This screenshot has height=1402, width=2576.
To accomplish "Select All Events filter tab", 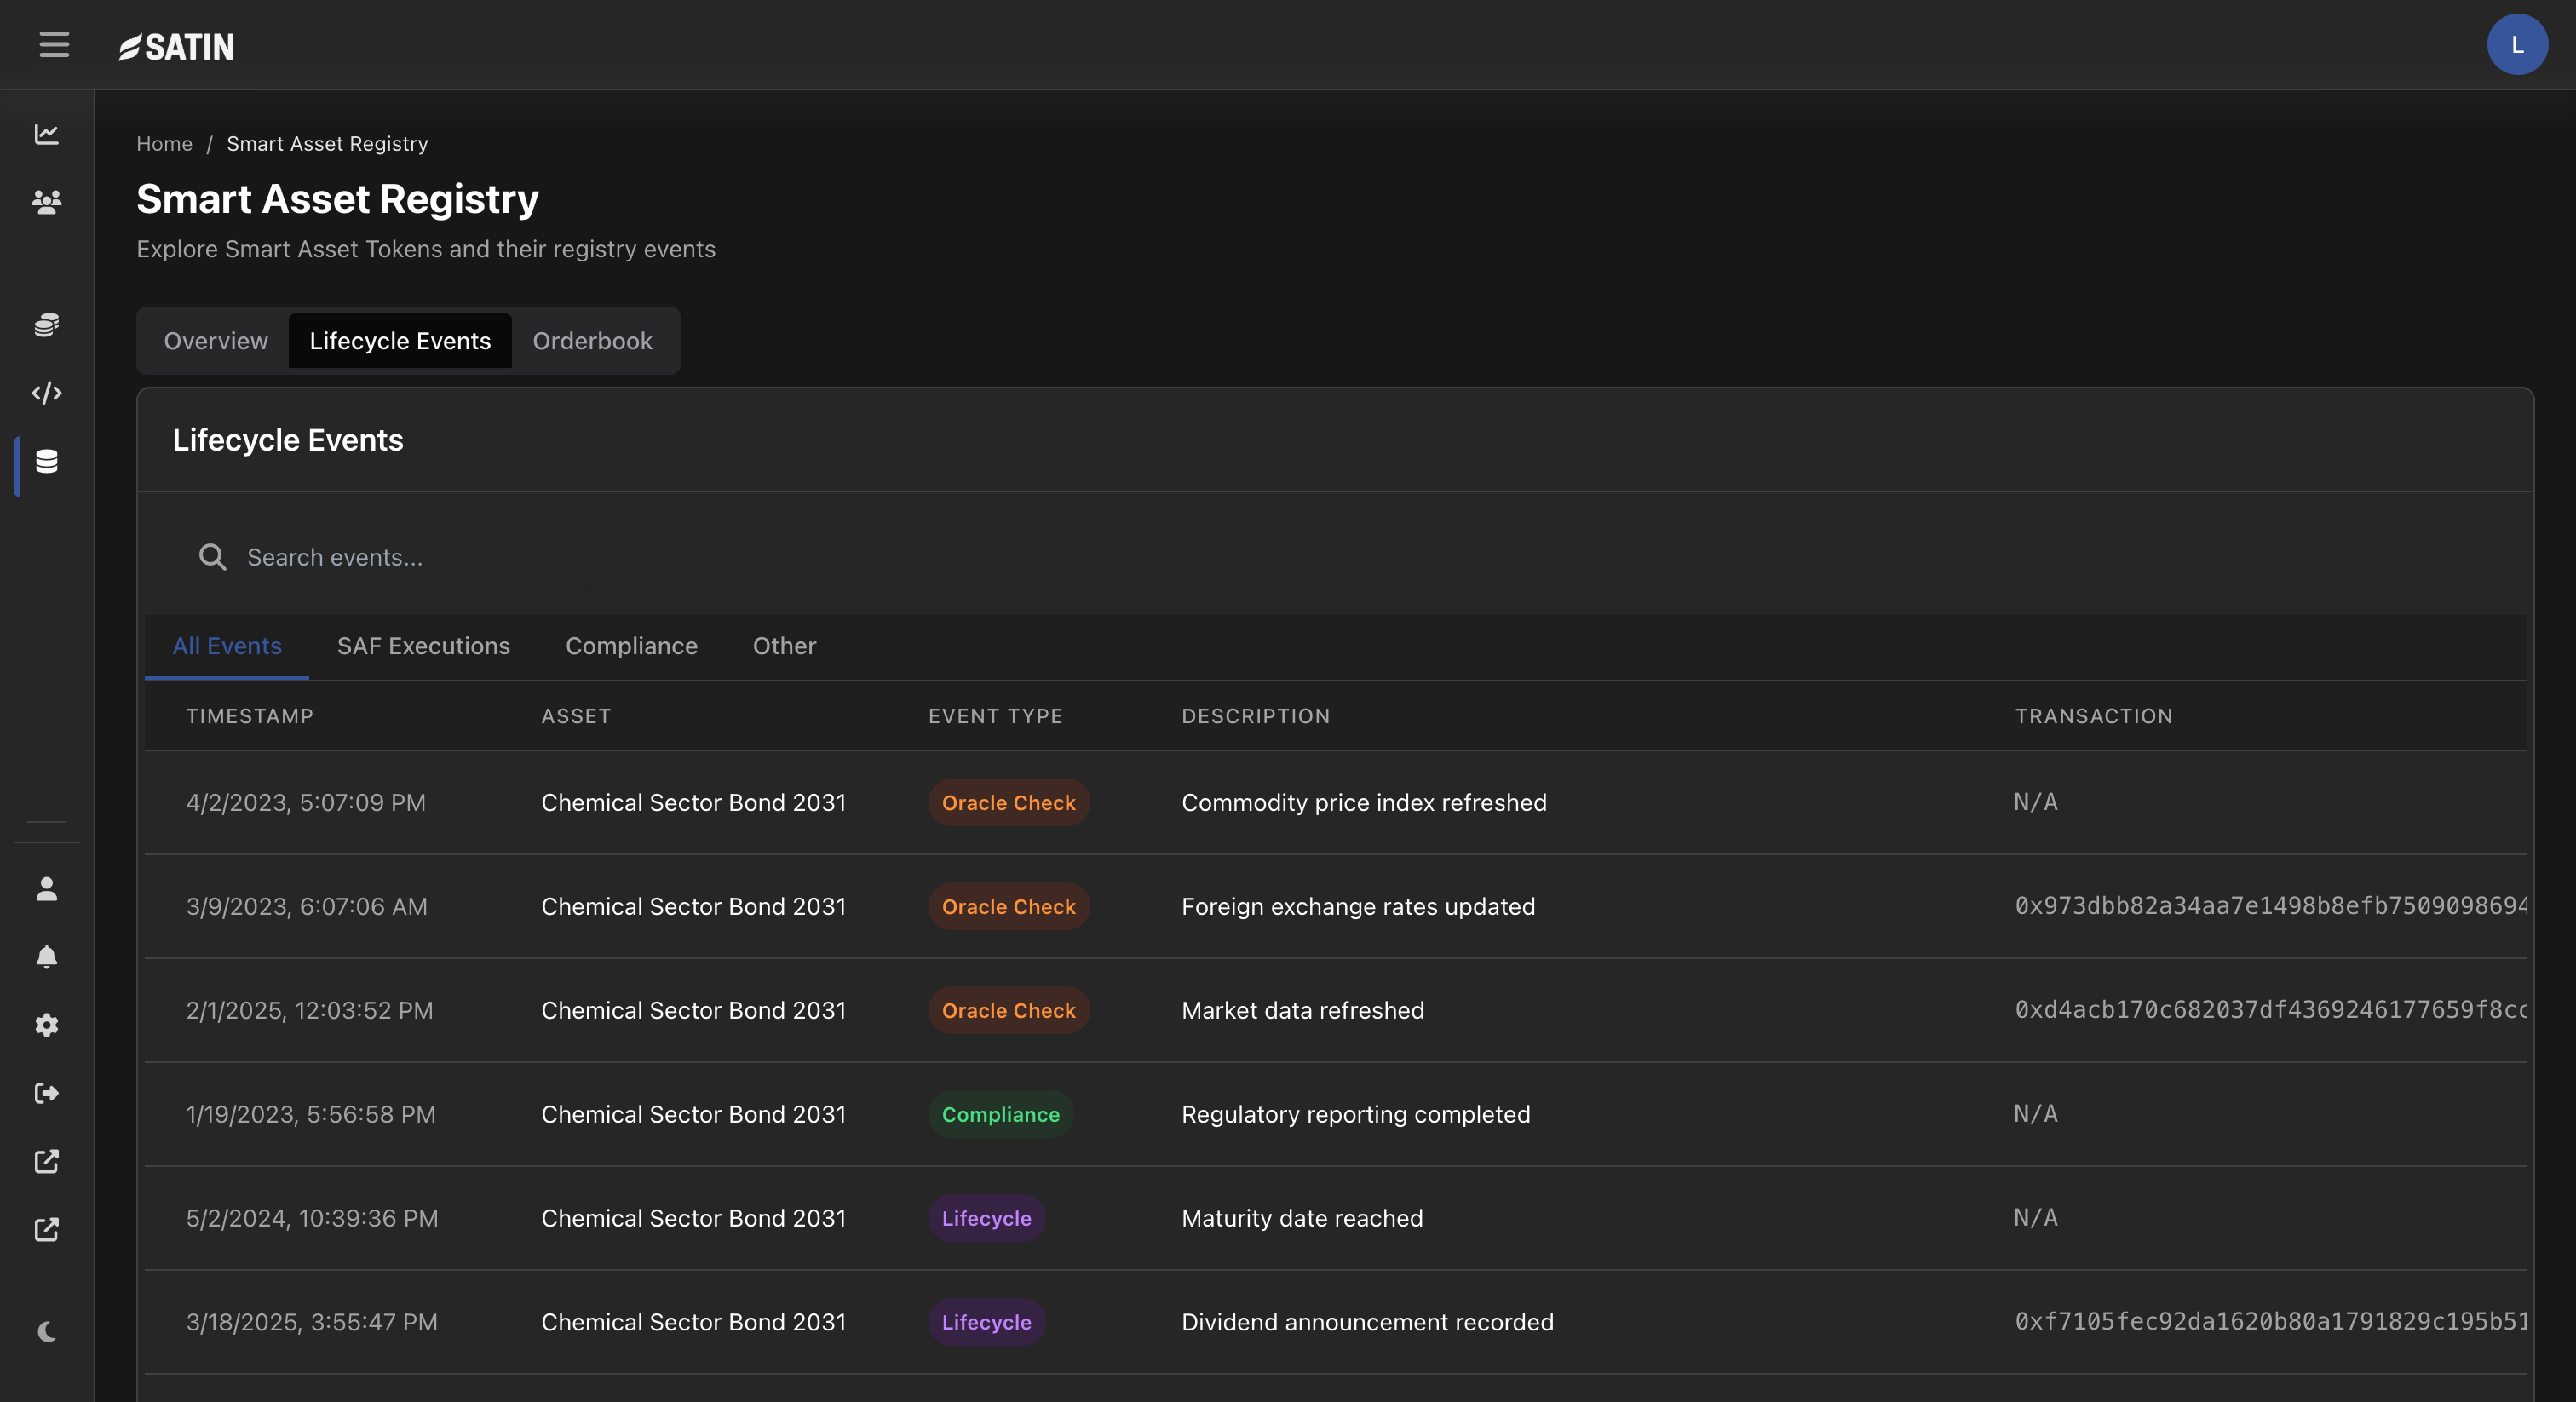I will 227,646.
